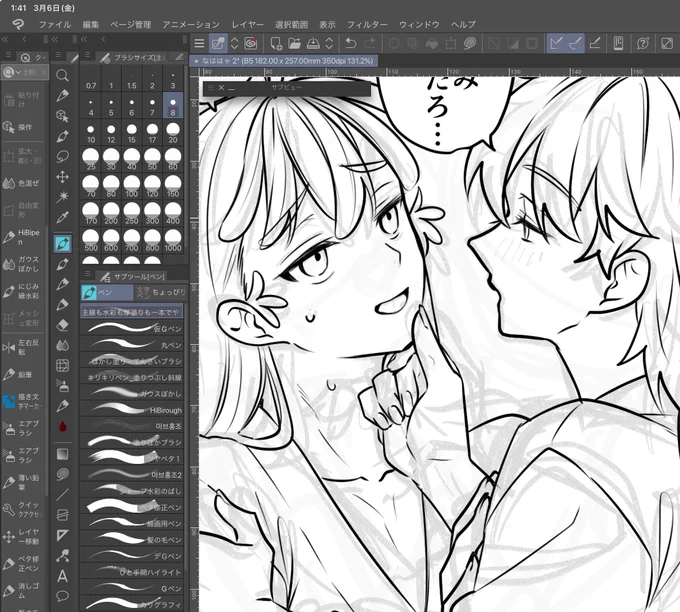Select the highlighted Pen tool

62,244
